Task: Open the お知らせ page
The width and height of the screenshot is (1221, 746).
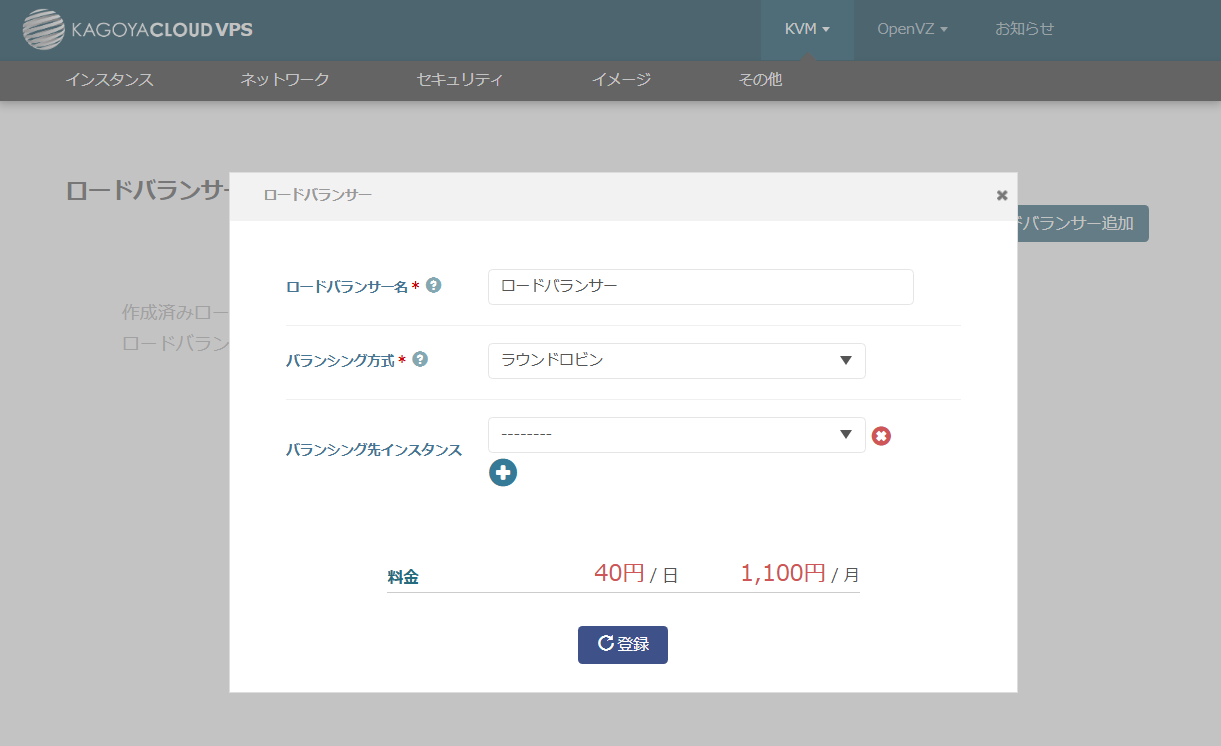Action: [x=1024, y=29]
